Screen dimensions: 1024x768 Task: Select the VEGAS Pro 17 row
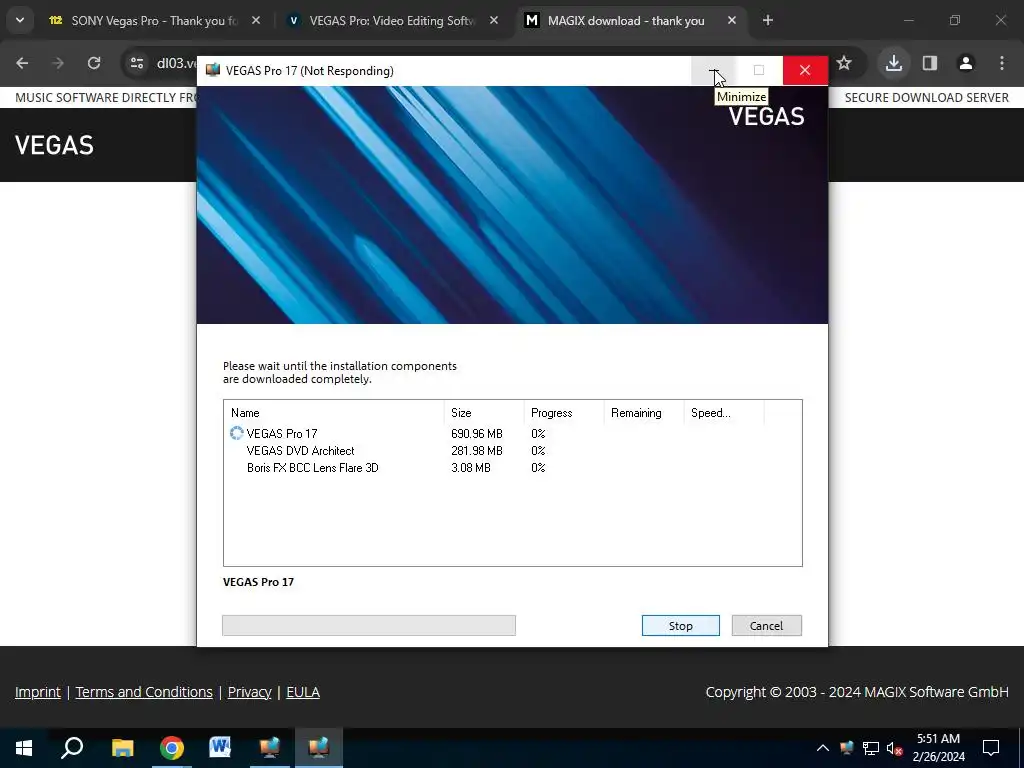click(x=513, y=434)
